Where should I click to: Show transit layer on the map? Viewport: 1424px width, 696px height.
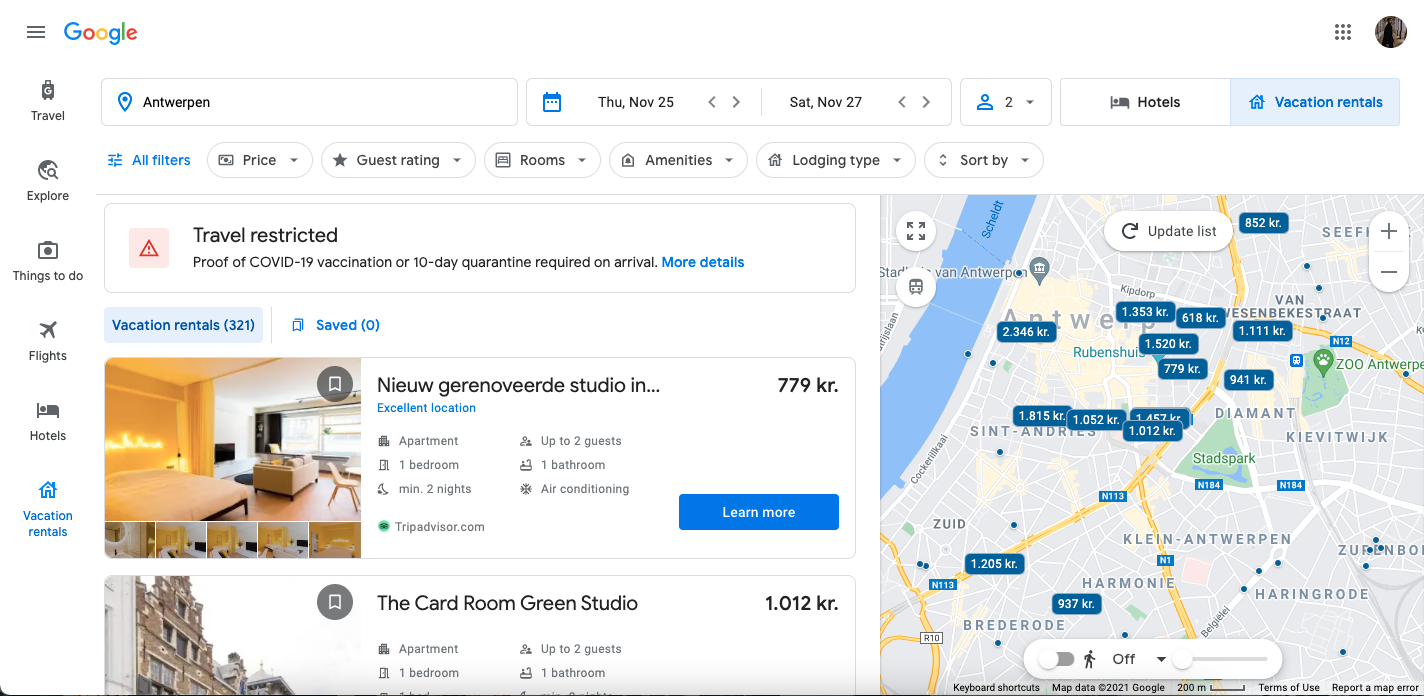[x=916, y=288]
